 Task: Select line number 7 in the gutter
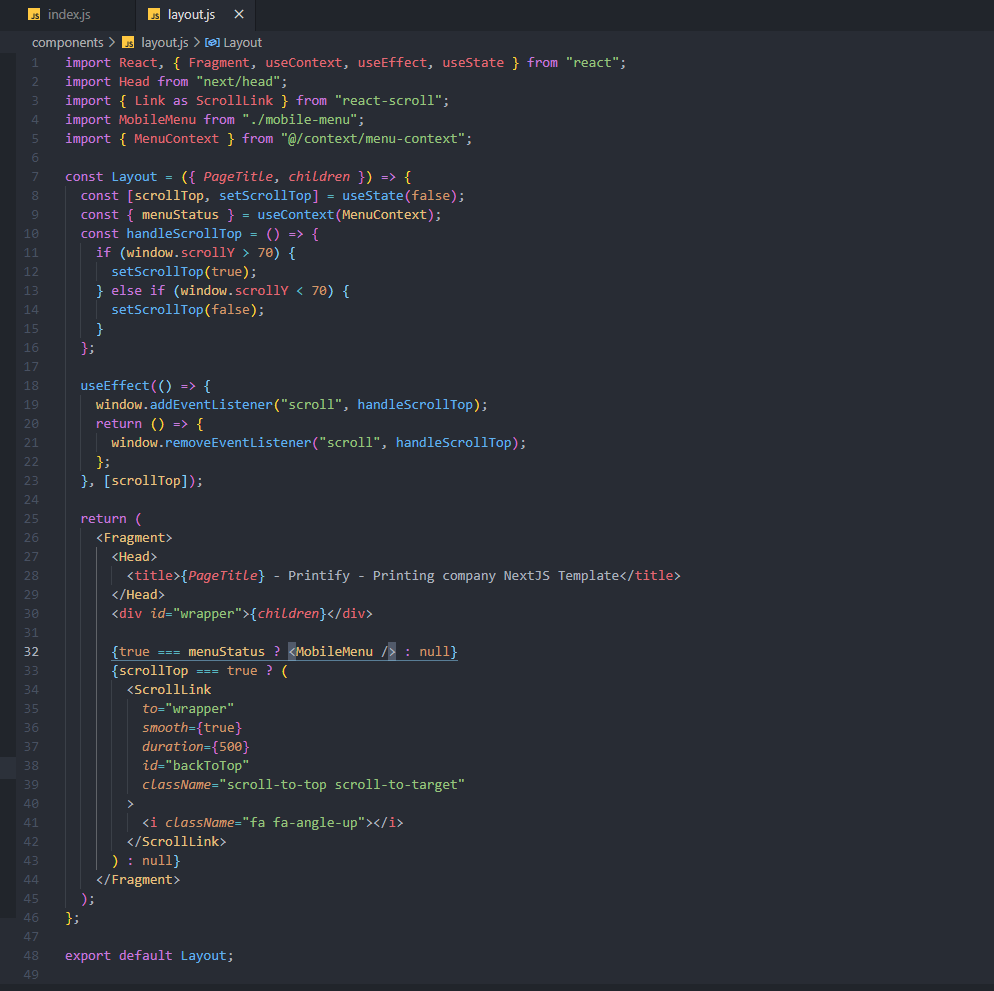pyautogui.click(x=34, y=177)
